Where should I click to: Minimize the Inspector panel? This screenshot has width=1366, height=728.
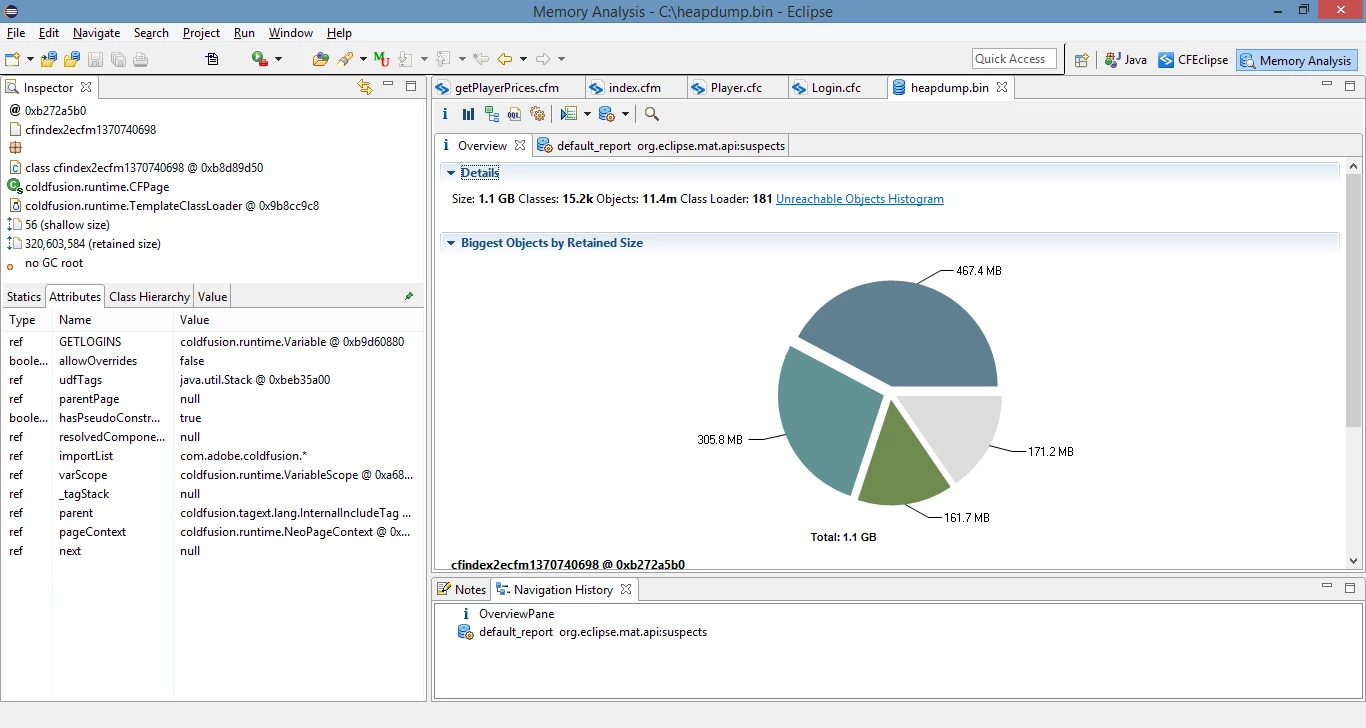388,86
